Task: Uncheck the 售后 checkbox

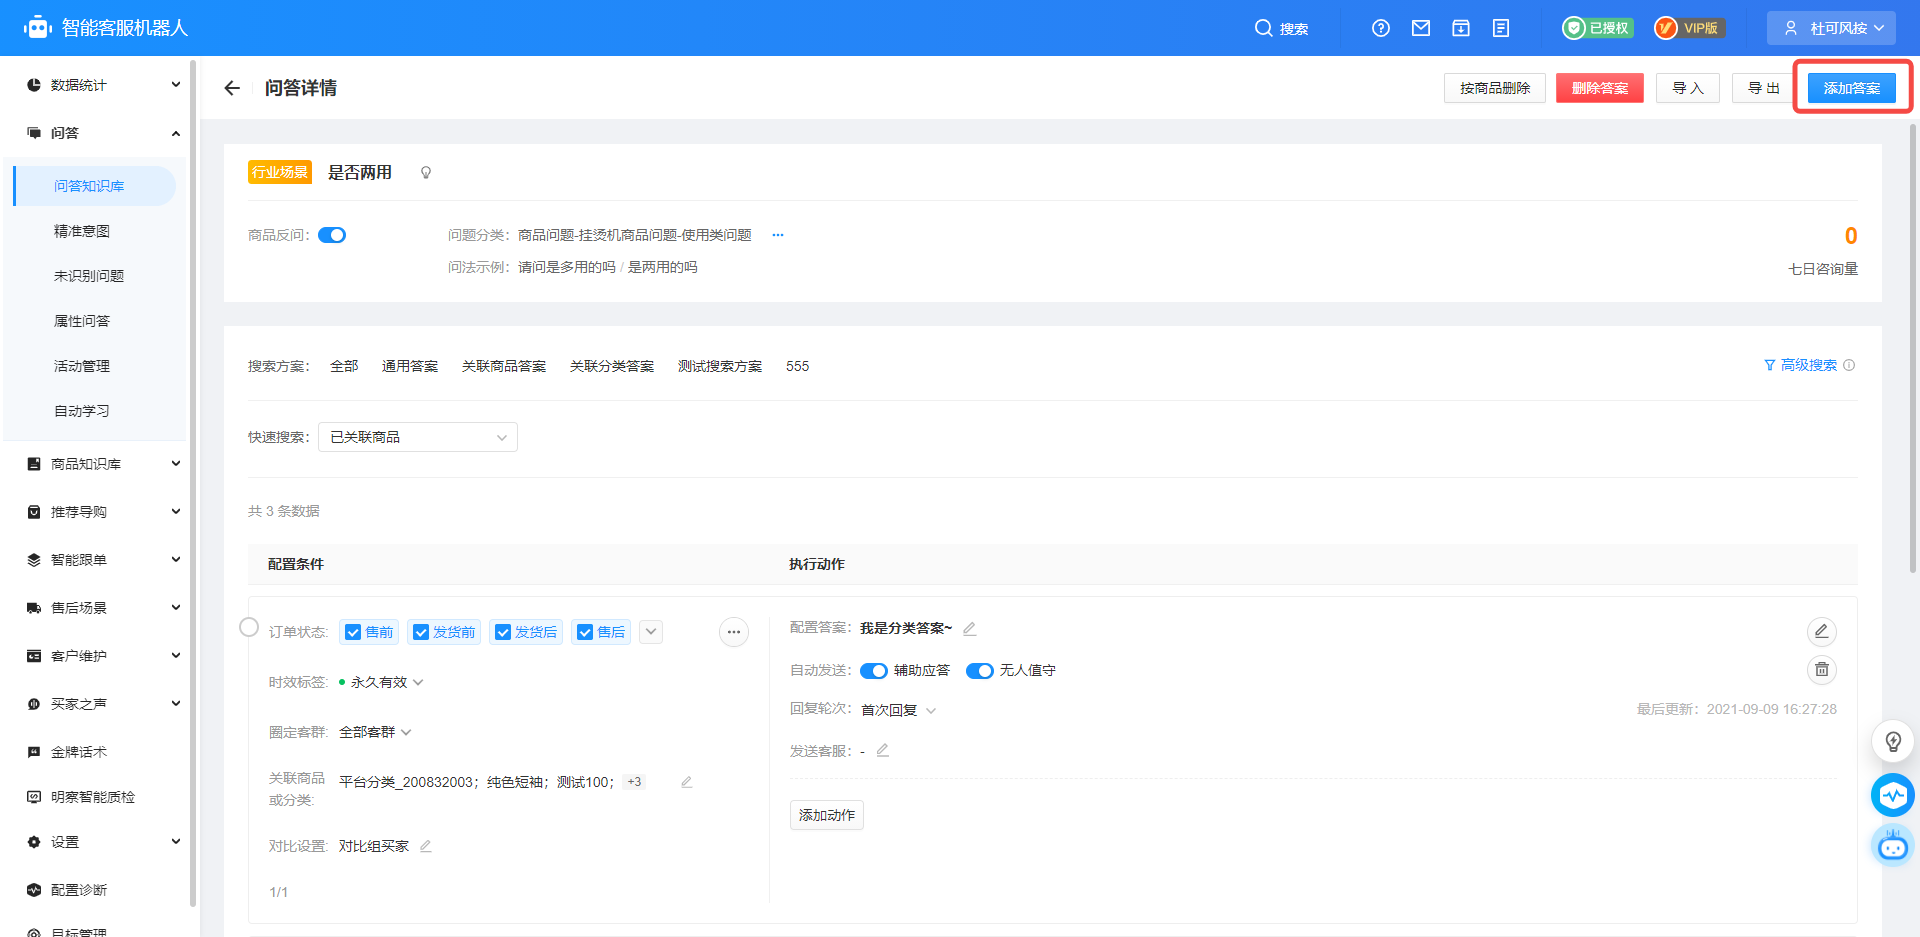Action: click(x=585, y=632)
